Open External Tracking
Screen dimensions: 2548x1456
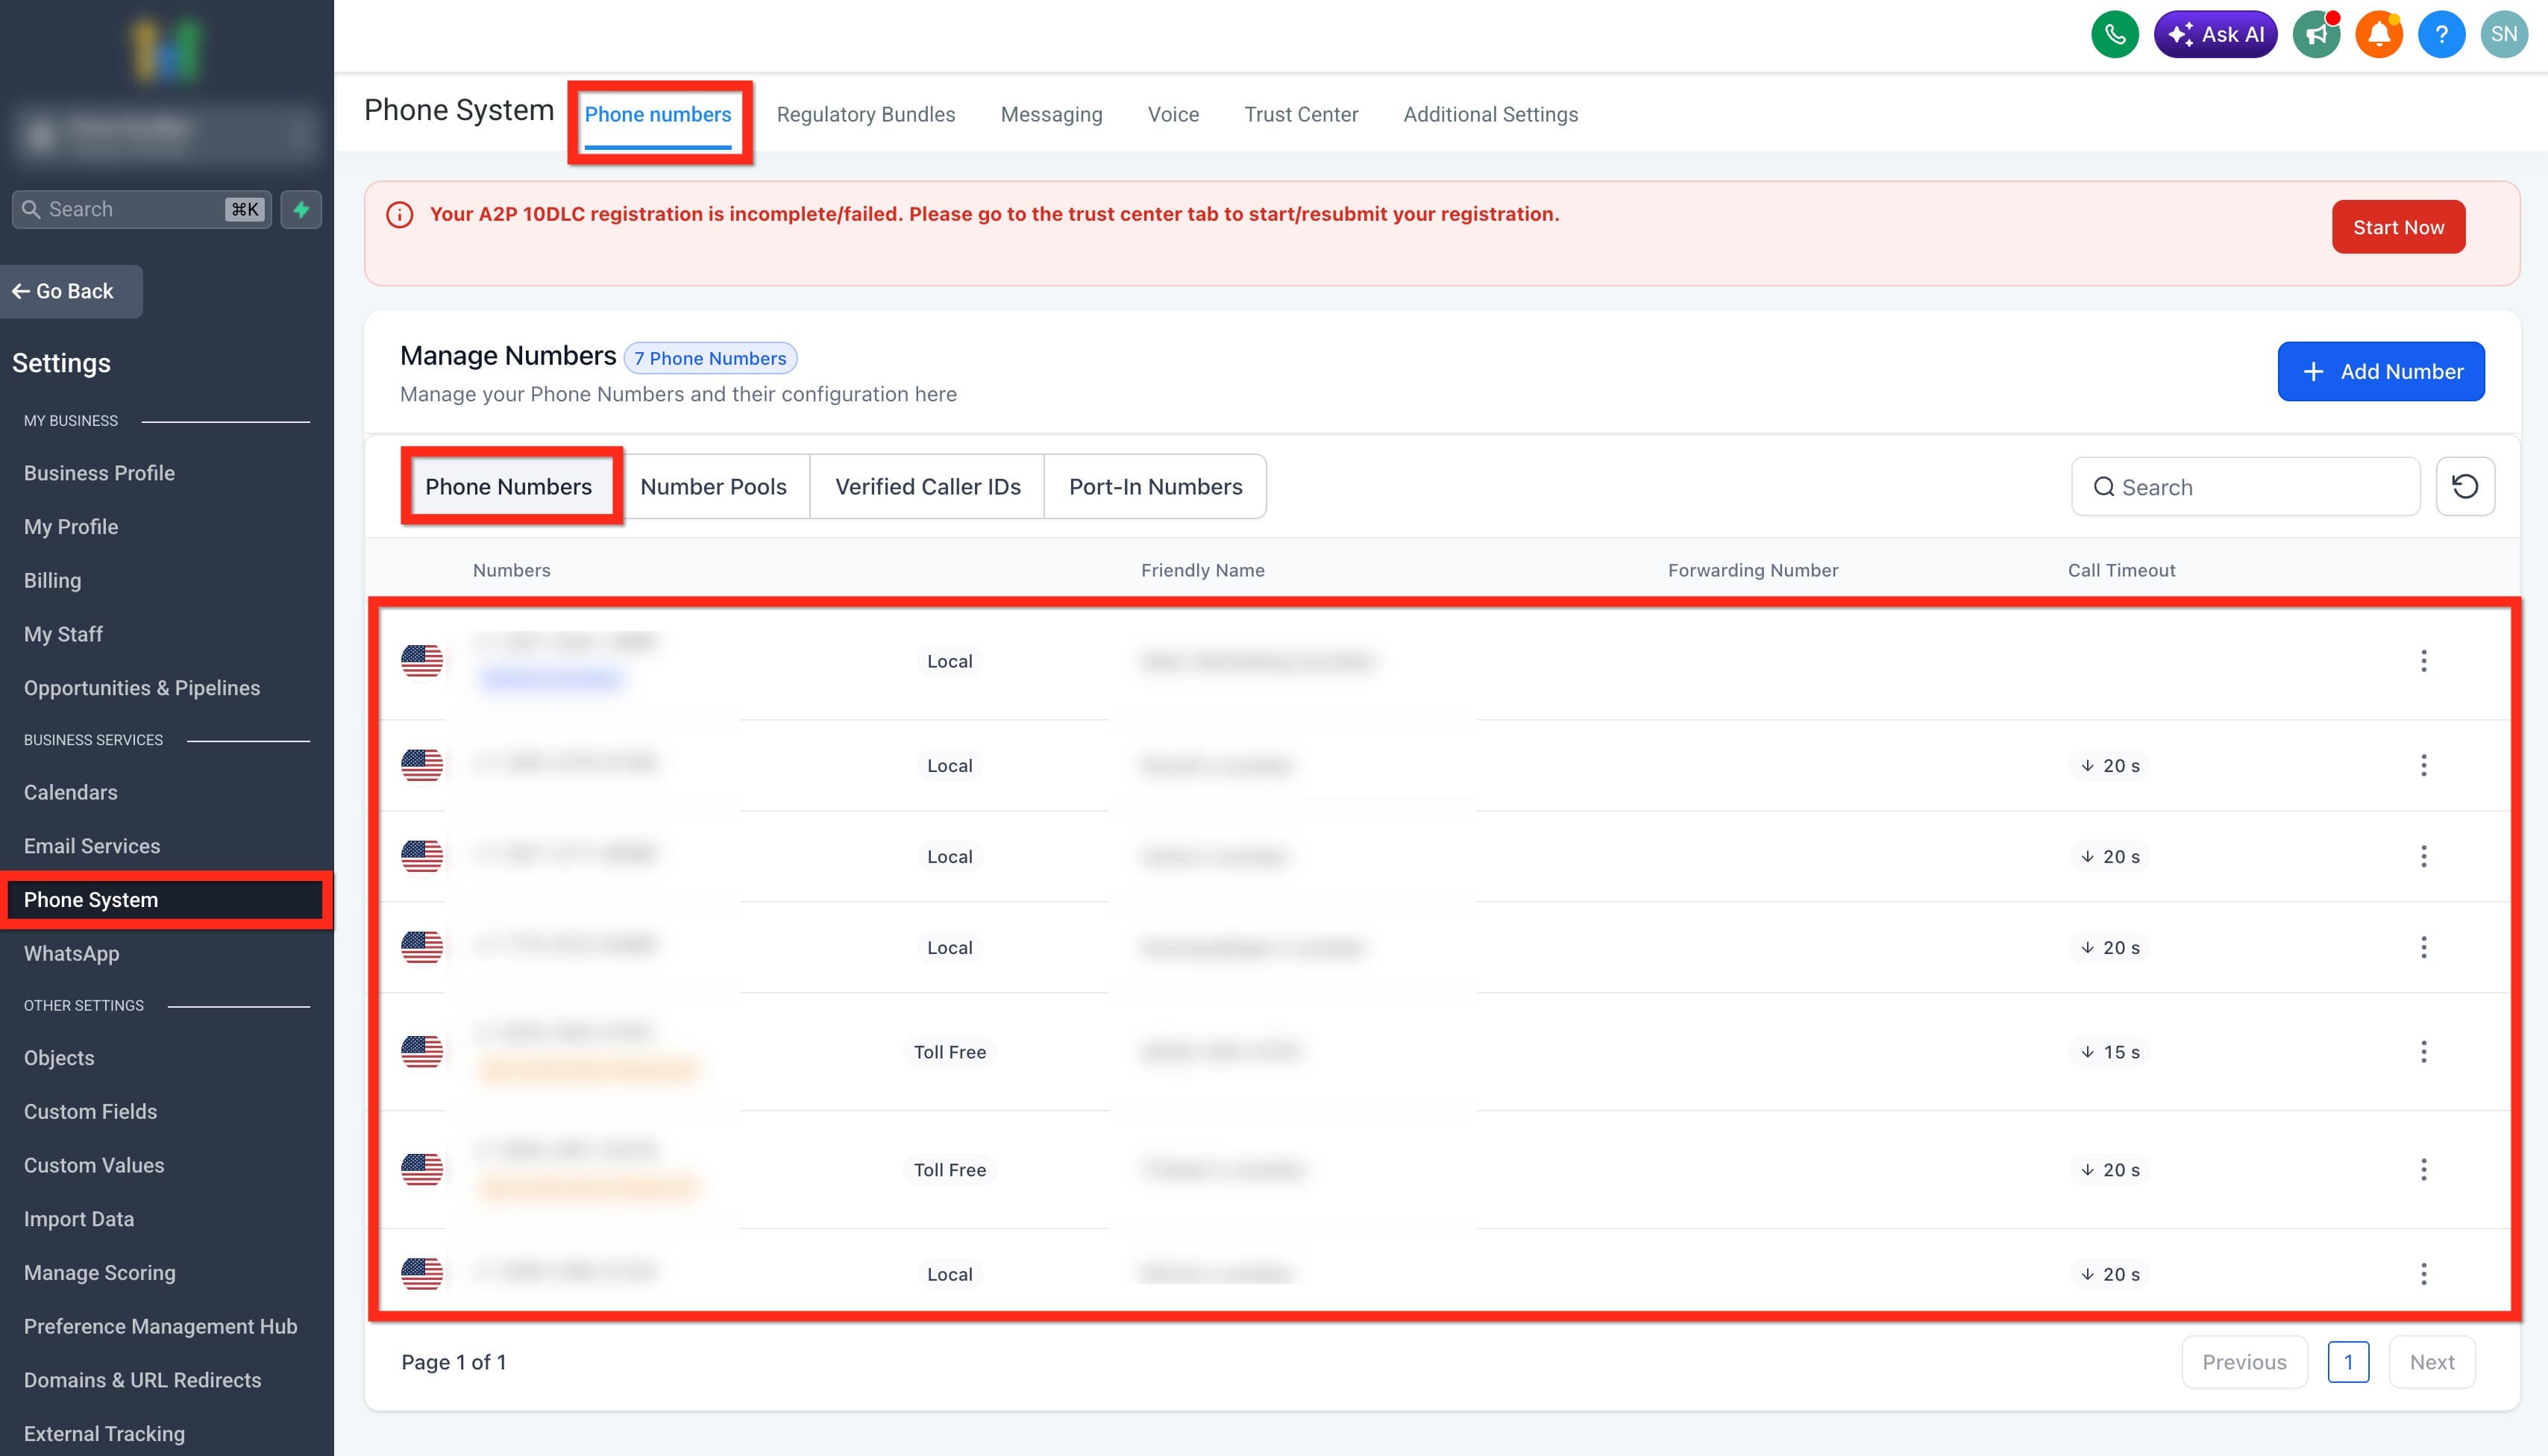(104, 1434)
